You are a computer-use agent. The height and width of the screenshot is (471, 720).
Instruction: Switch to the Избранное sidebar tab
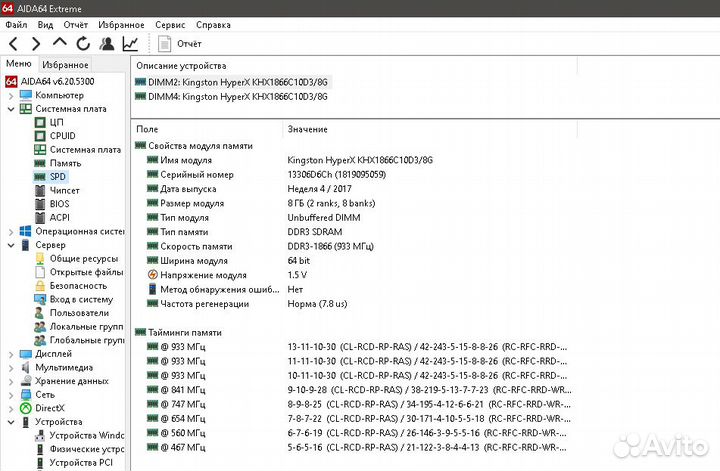(65, 65)
